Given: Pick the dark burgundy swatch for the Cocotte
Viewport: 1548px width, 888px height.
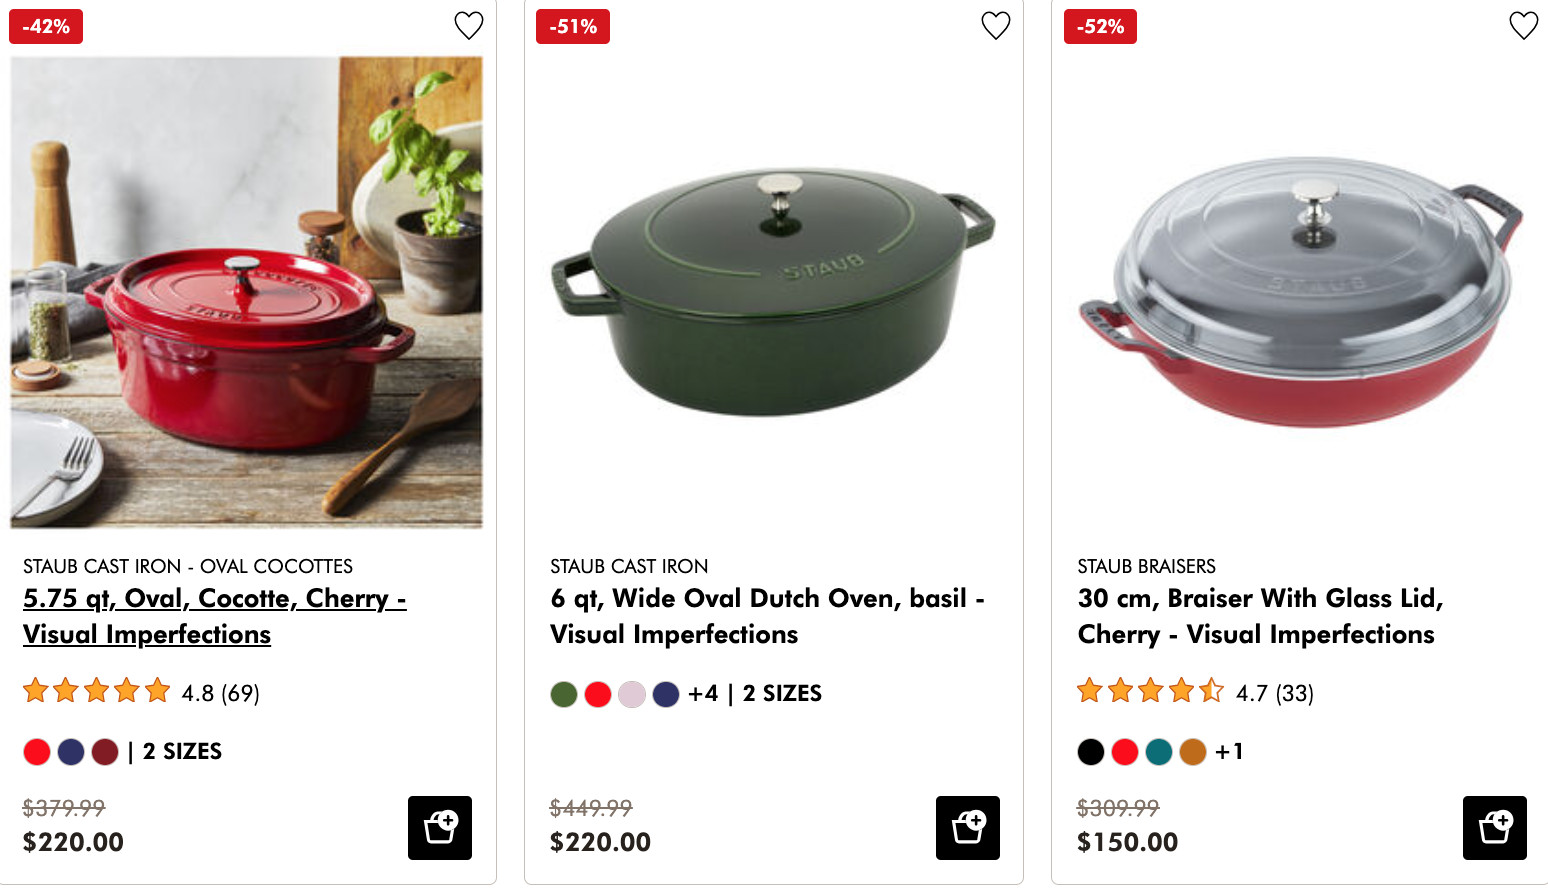Looking at the screenshot, I should [x=105, y=752].
